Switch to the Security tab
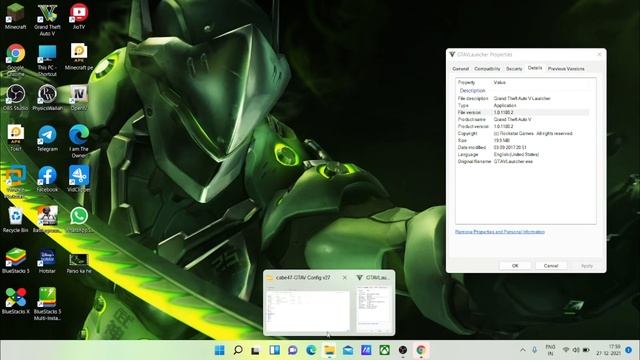Image resolution: width=640 pixels, height=360 pixels. point(514,69)
